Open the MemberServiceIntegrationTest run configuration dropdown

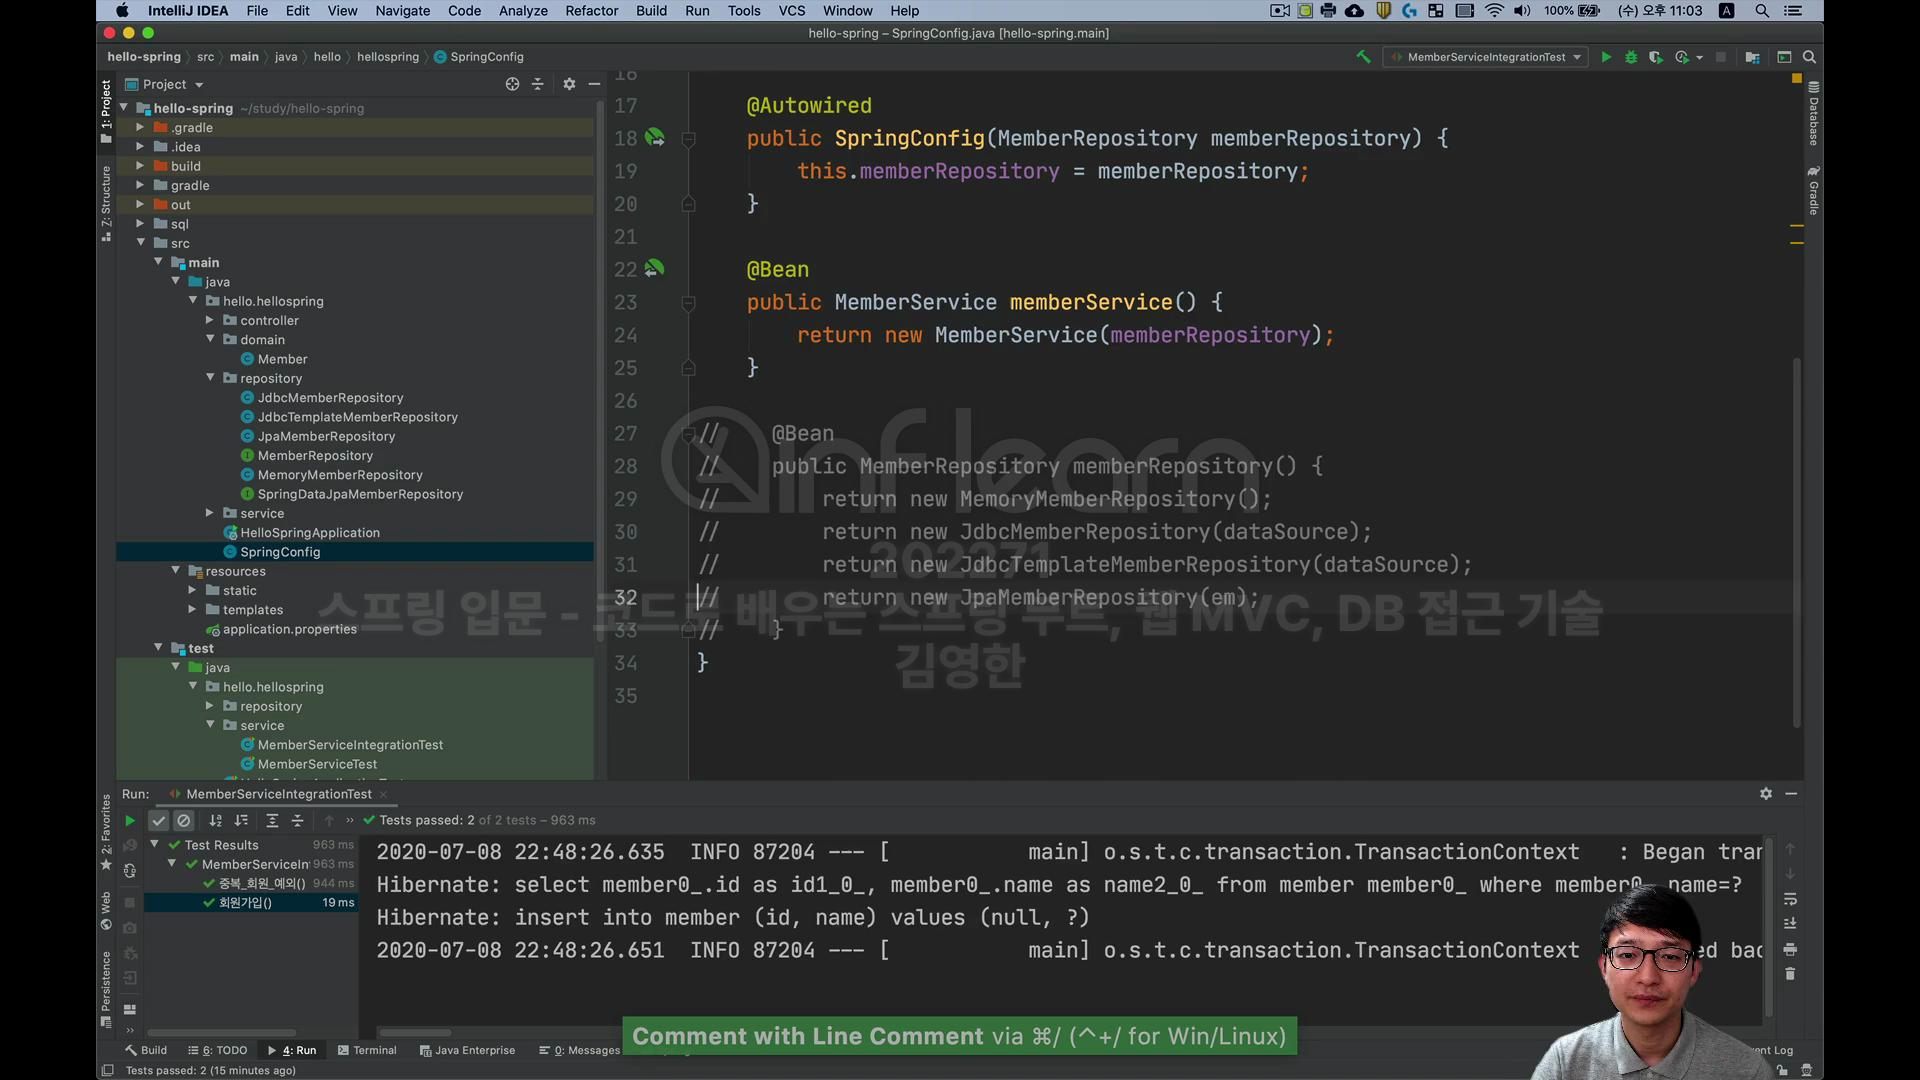pos(1487,57)
